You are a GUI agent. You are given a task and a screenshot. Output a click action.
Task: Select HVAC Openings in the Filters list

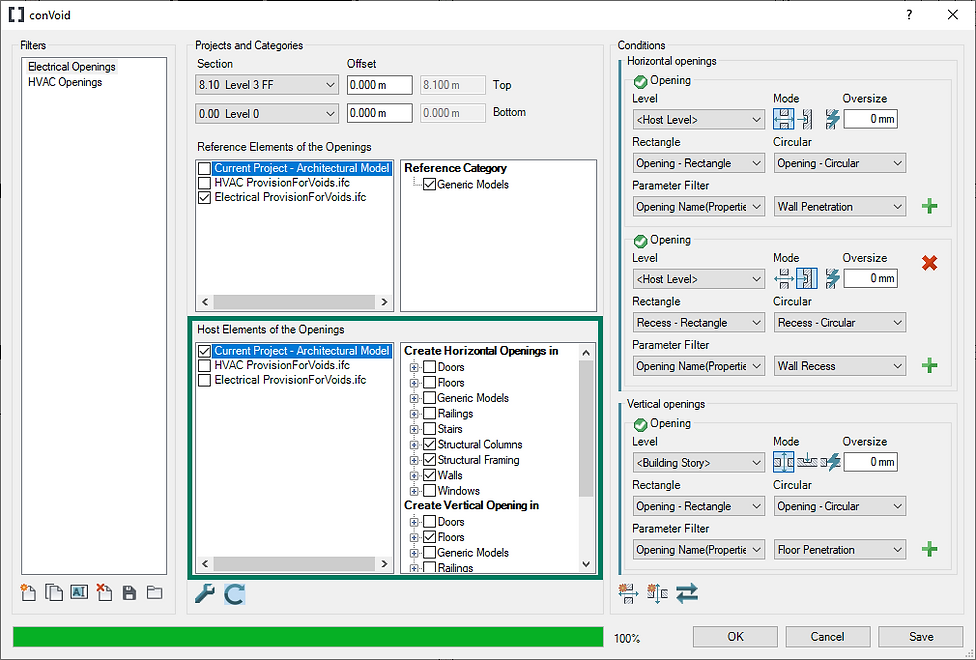click(x=70, y=82)
